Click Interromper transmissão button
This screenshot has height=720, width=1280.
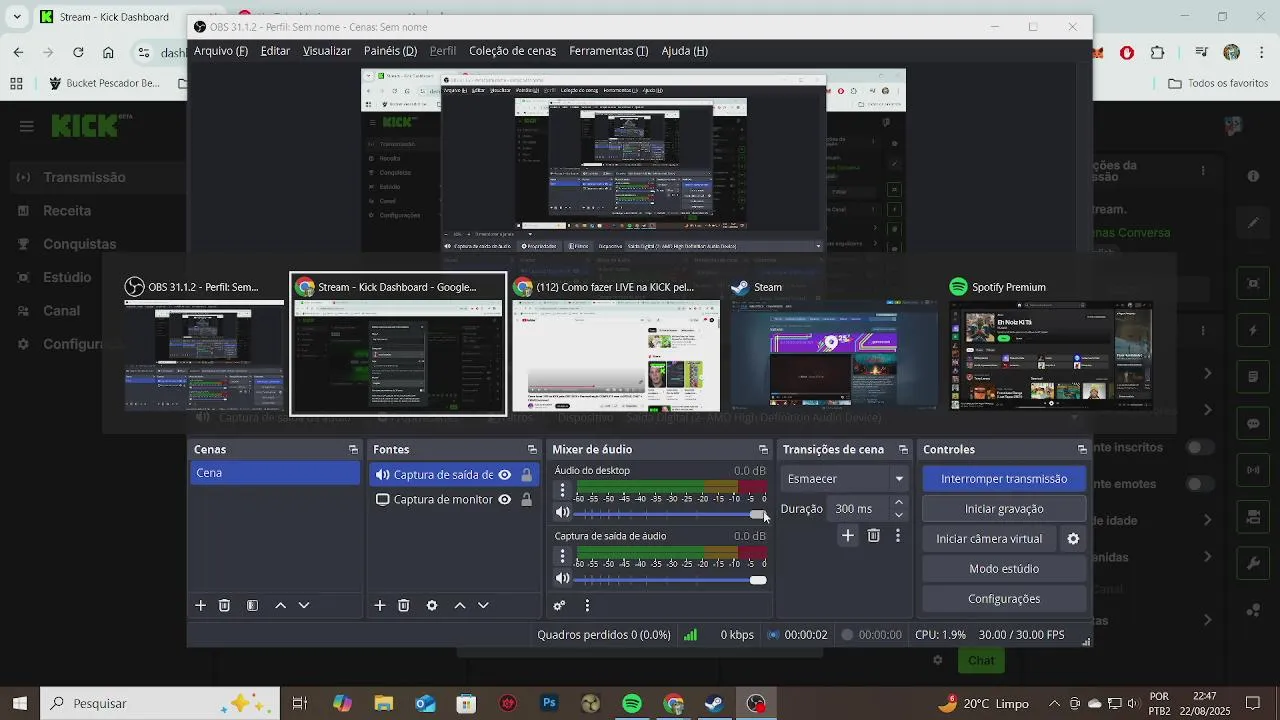pos(1004,479)
